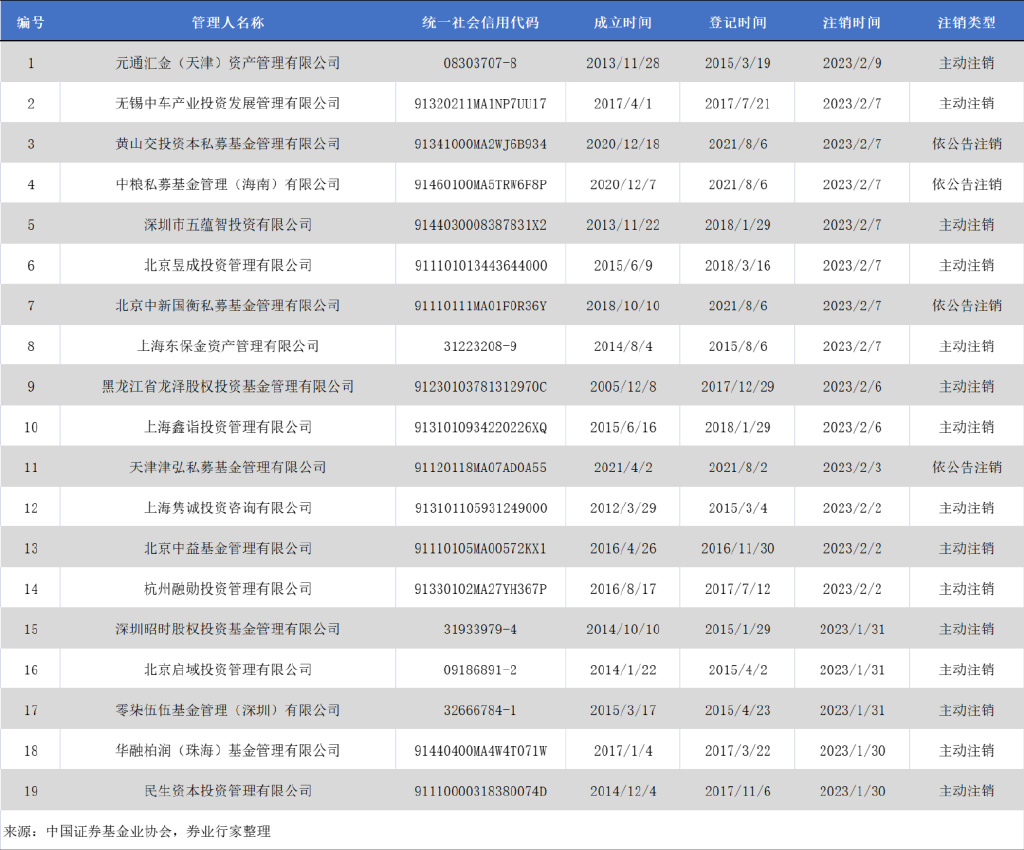Click credit code 32666784-1

tap(480, 710)
